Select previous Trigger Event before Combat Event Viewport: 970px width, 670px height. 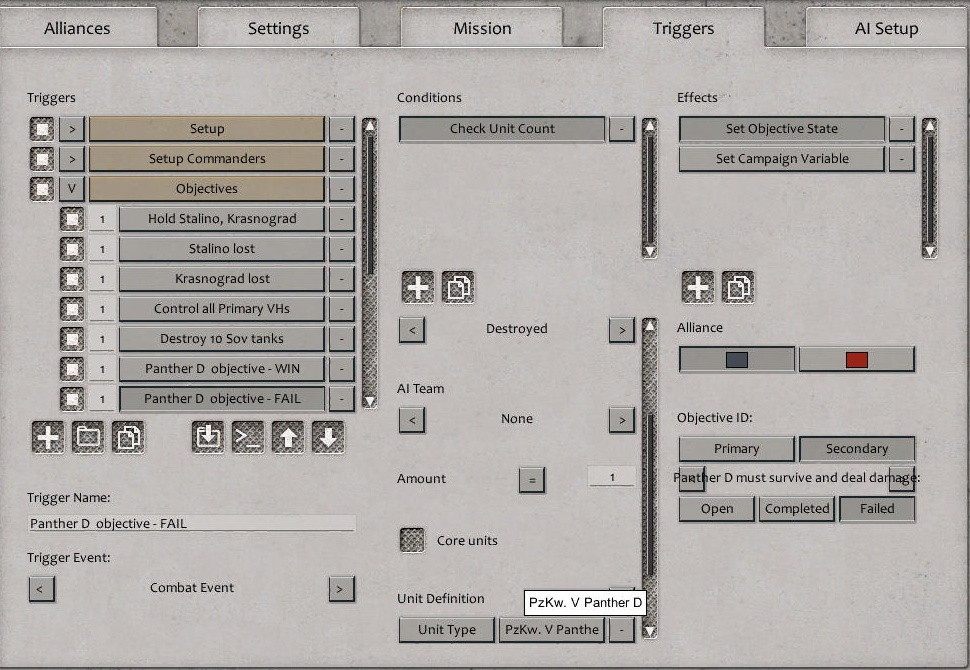41,589
